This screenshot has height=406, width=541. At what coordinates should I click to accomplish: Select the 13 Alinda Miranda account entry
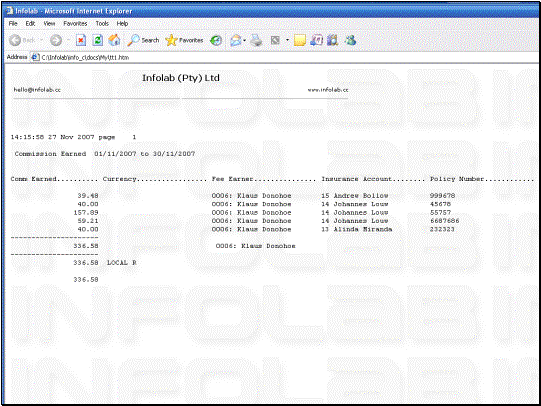click(x=357, y=229)
